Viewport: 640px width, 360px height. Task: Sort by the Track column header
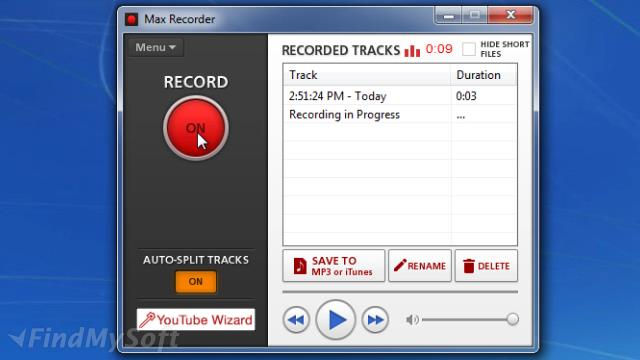[x=367, y=75]
